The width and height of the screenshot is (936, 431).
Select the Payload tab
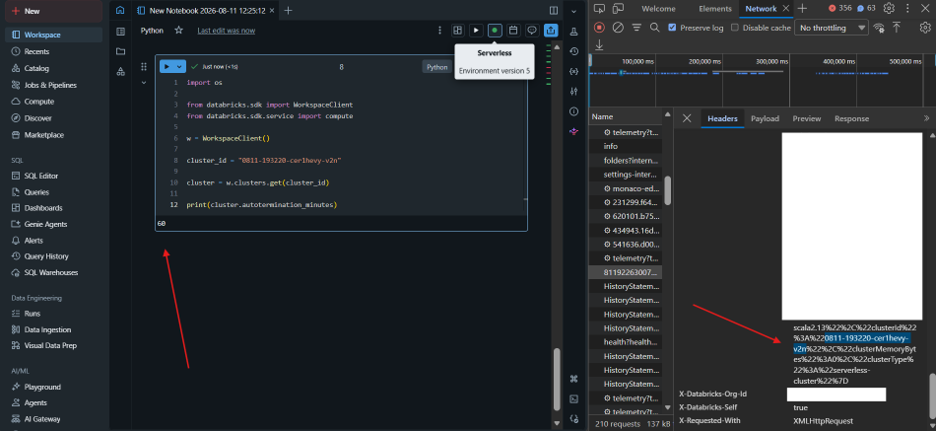tap(765, 118)
